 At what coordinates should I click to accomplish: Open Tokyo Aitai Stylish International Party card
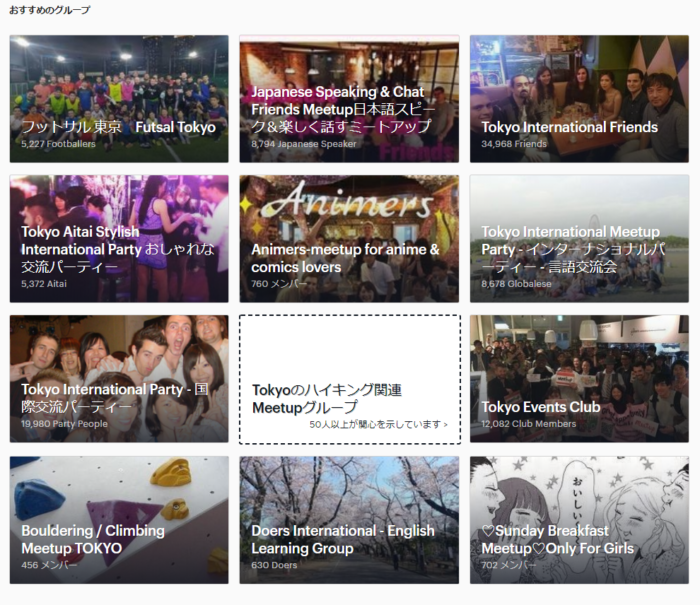click(x=119, y=239)
